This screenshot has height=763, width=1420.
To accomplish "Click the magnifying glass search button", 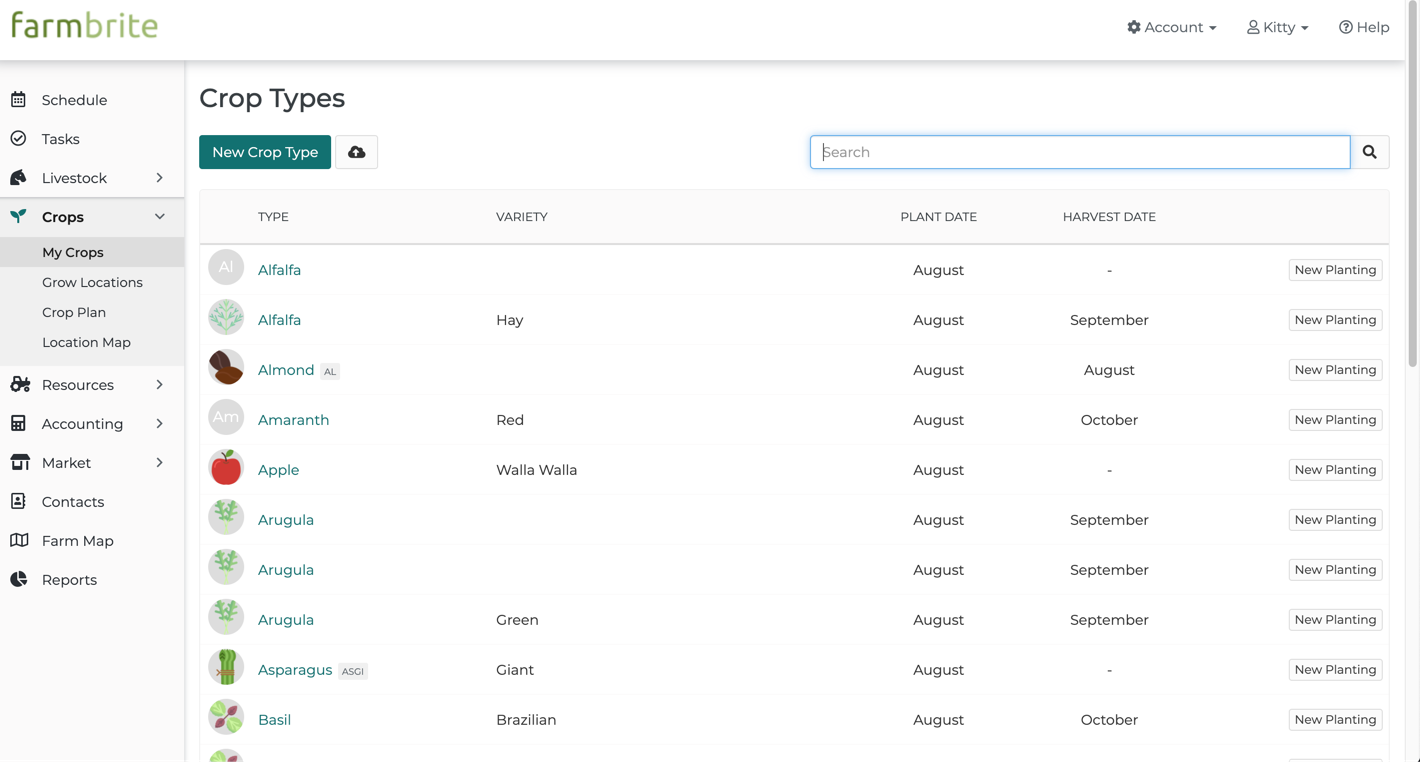I will 1369,152.
